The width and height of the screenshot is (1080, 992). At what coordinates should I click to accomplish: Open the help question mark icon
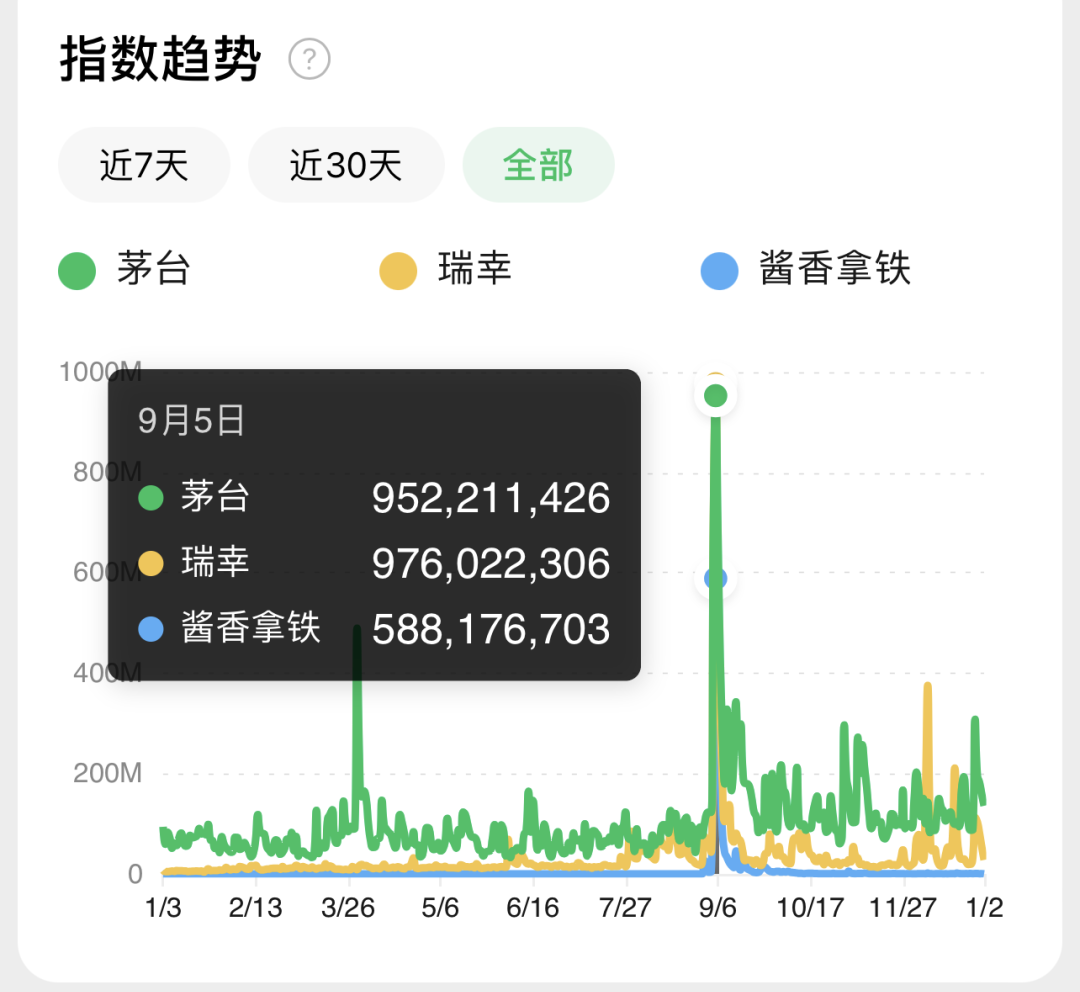[309, 59]
